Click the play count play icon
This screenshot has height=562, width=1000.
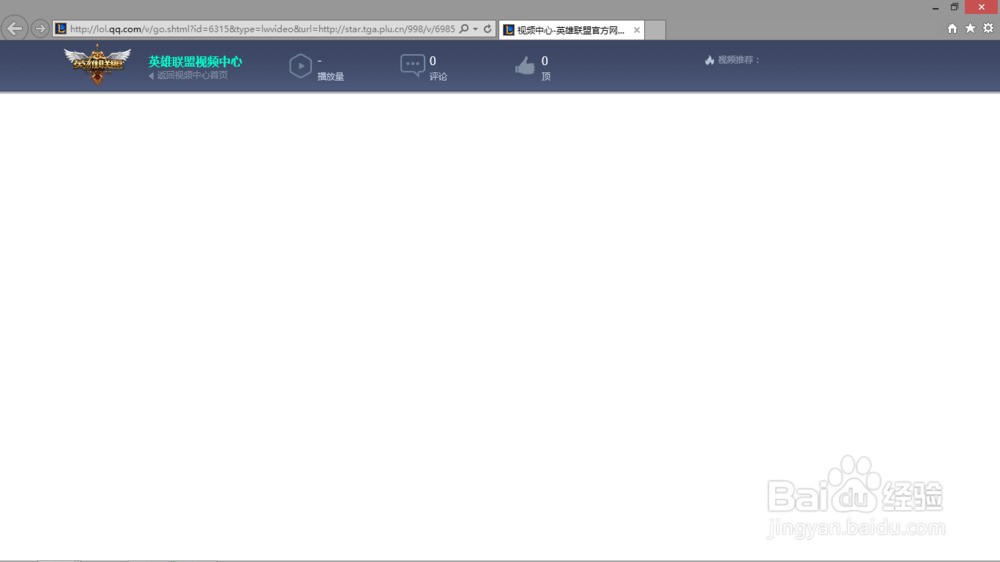[x=300, y=66]
